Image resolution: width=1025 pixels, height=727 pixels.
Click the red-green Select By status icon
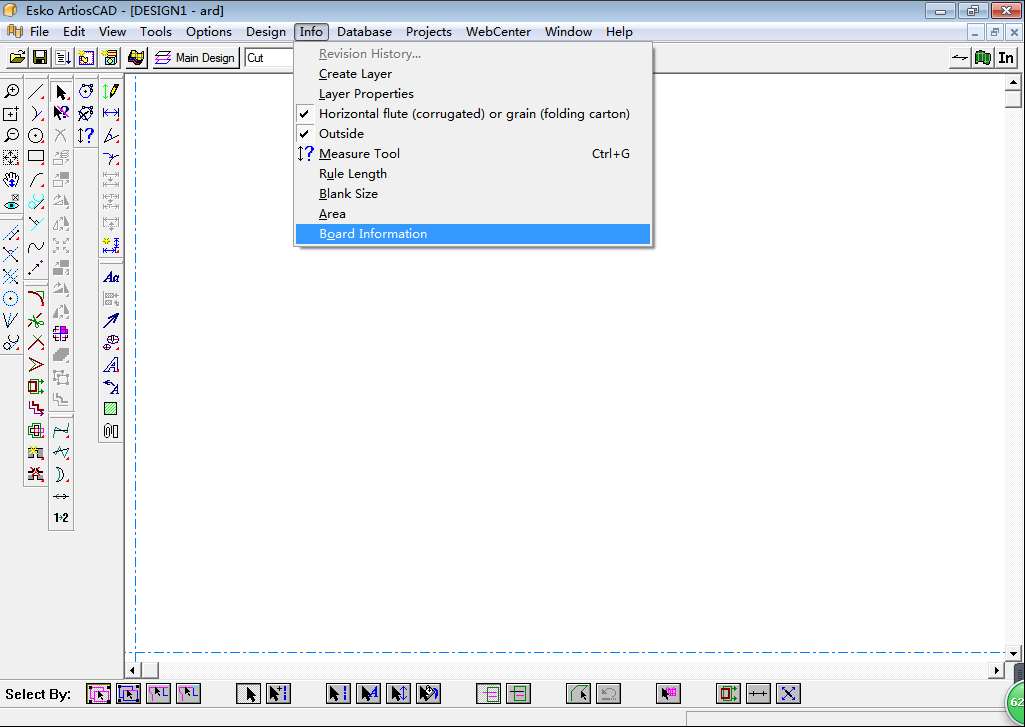tap(728, 694)
